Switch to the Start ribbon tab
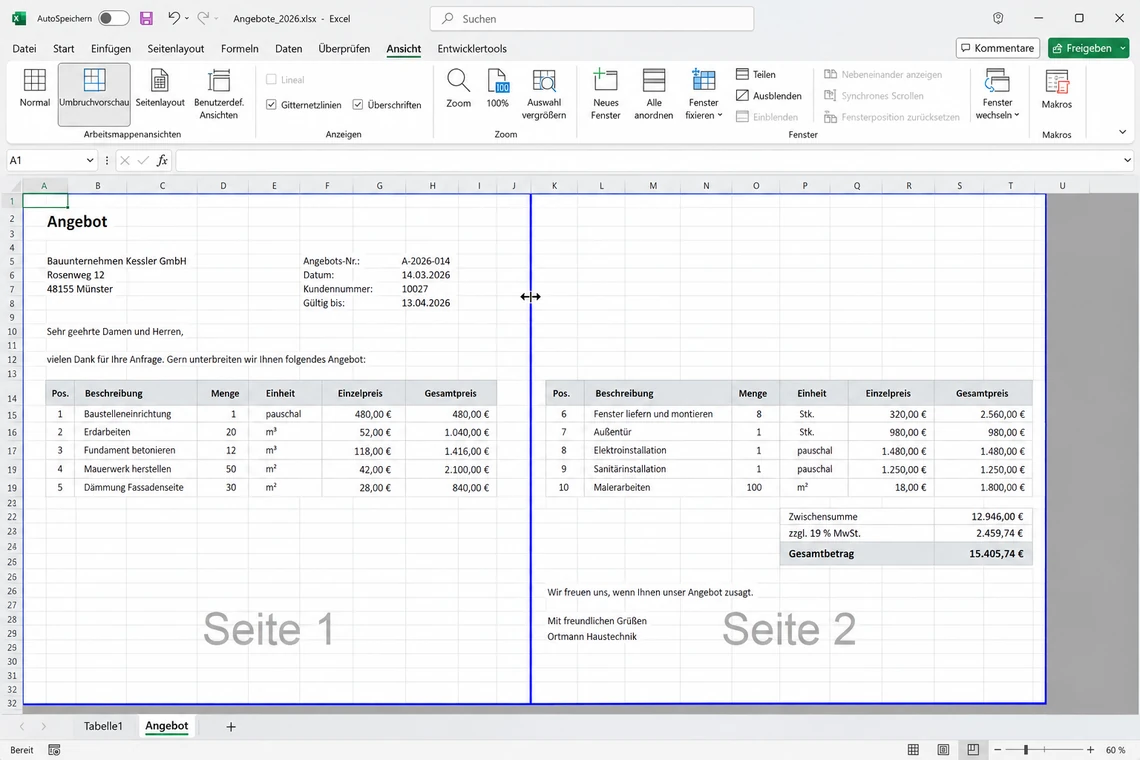Screen dimensions: 1140x760 [x=63, y=49]
